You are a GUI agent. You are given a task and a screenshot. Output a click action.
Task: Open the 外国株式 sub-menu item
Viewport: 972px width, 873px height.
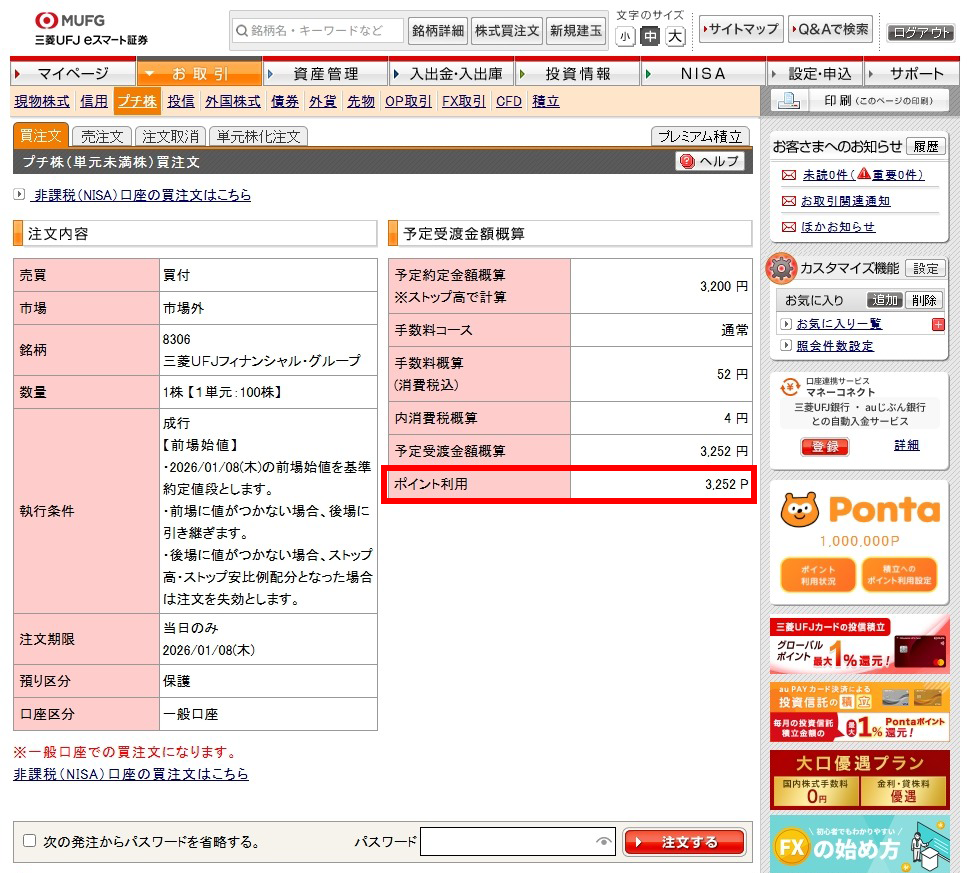233,101
